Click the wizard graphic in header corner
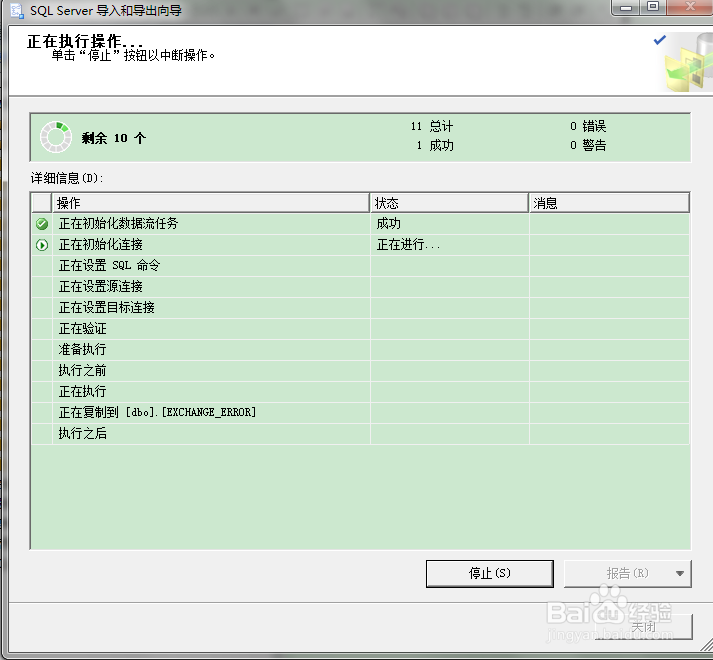The image size is (713, 660). (x=687, y=62)
